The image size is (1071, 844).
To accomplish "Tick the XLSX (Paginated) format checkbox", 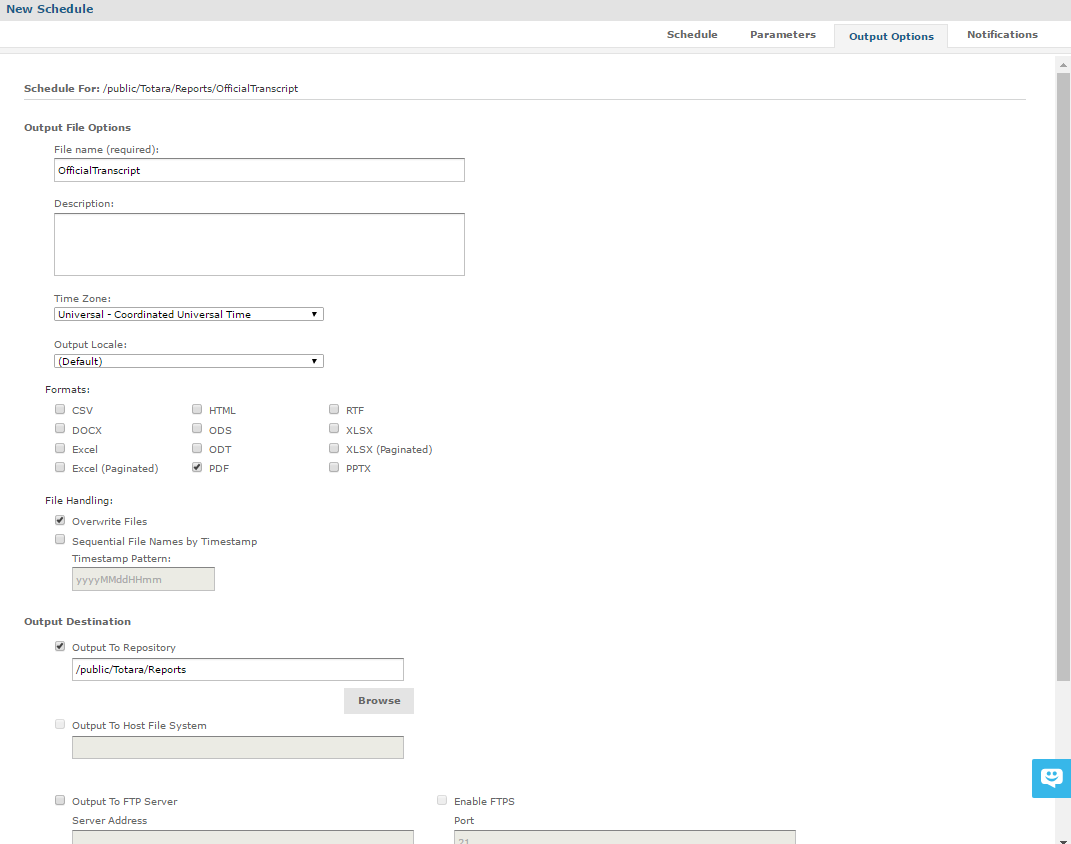I will pyautogui.click(x=334, y=449).
